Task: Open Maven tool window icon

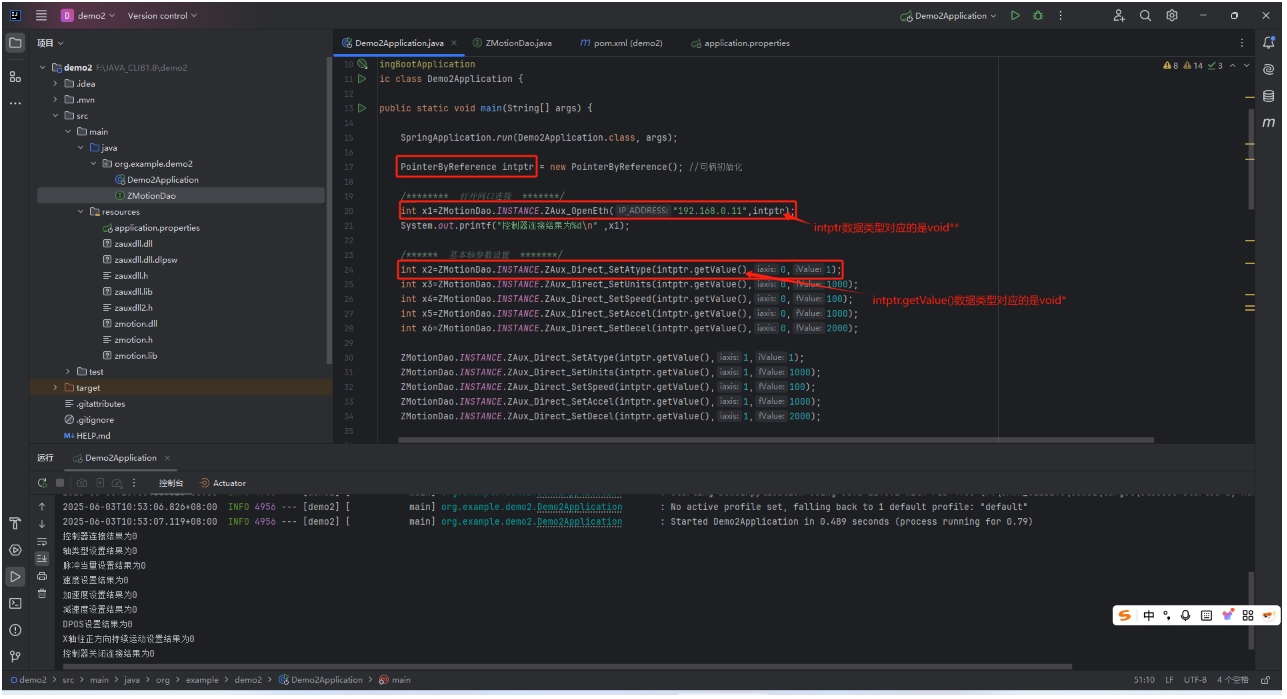Action: coord(1269,123)
